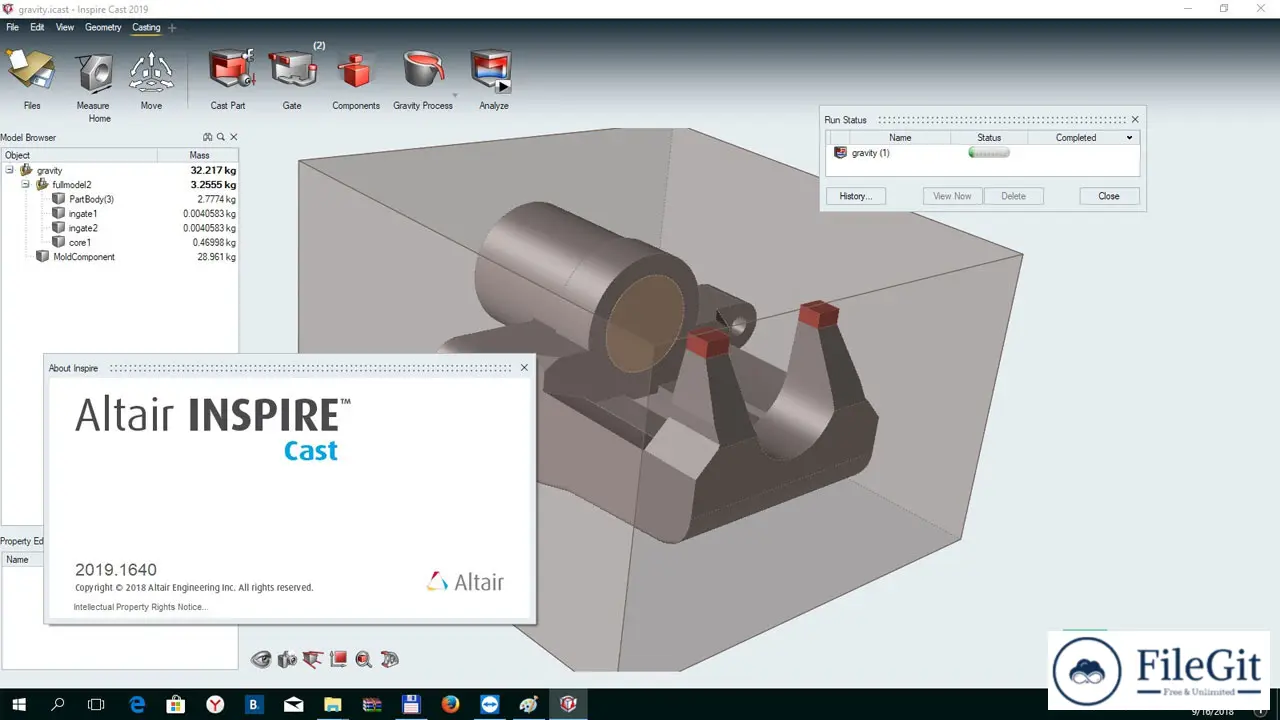This screenshot has width=1280, height=720.
Task: Click the search magnifier in Model Browser
Action: pyautogui.click(x=221, y=137)
